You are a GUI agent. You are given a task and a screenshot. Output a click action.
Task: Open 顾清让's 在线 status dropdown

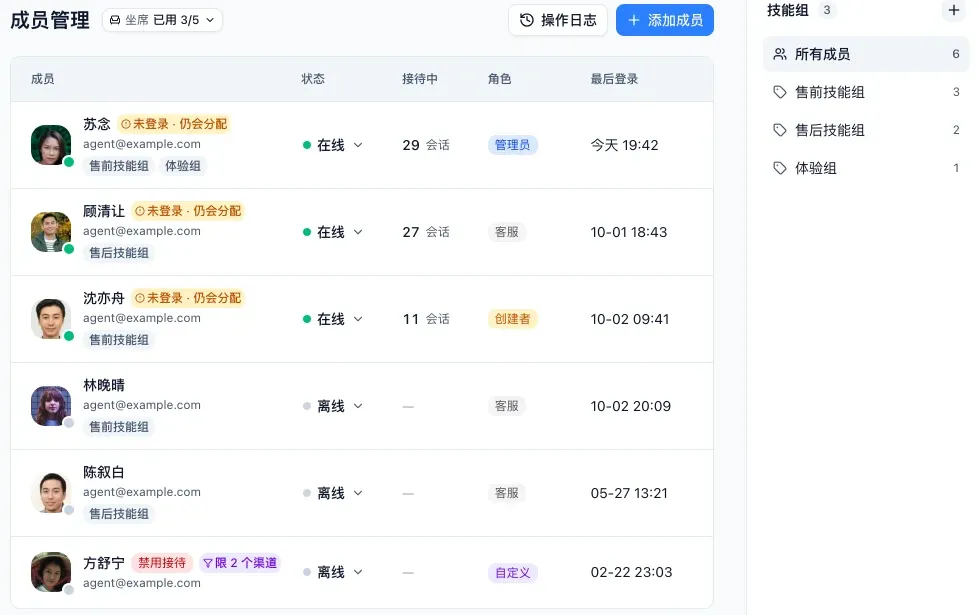tap(332, 232)
